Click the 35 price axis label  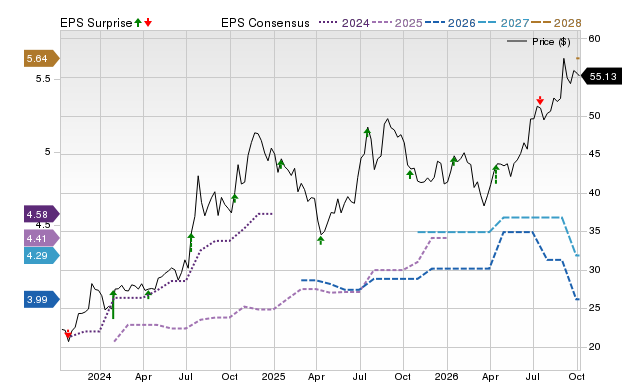point(594,231)
